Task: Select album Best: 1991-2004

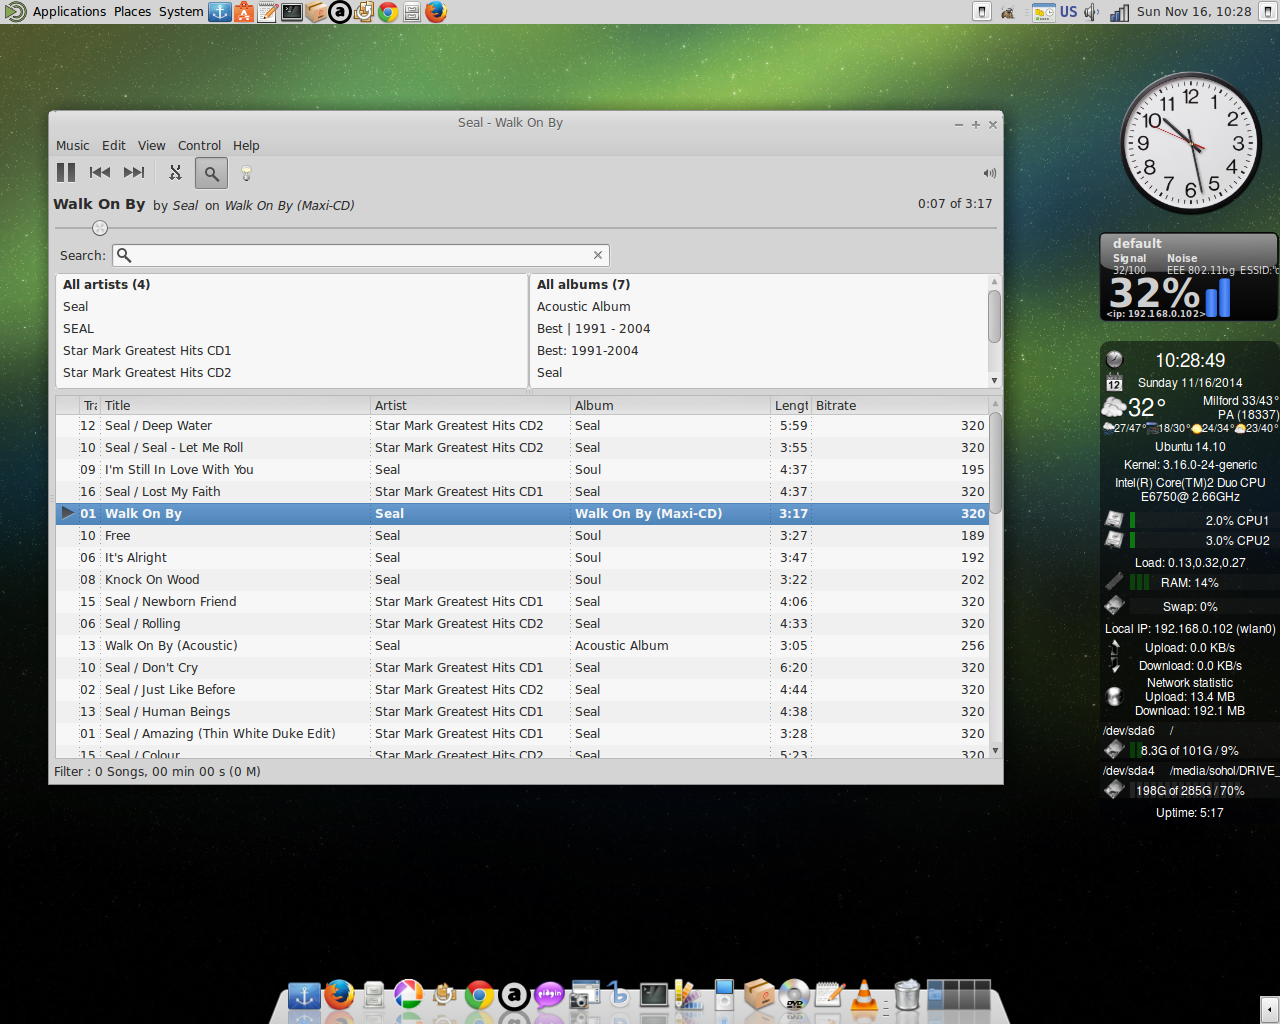Action: (760, 351)
